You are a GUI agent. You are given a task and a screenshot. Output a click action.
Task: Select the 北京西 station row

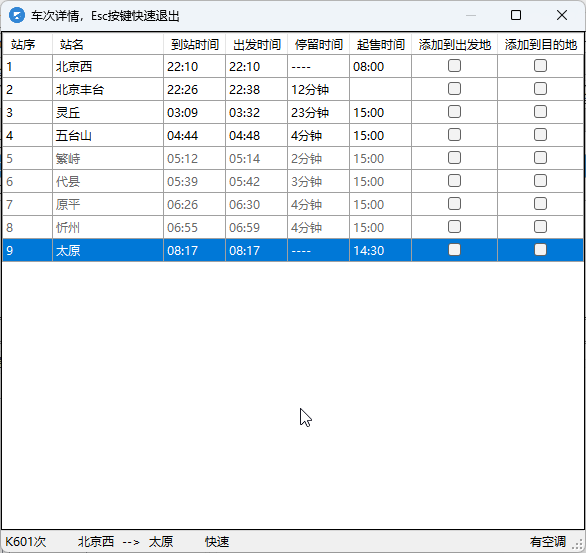click(x=293, y=67)
